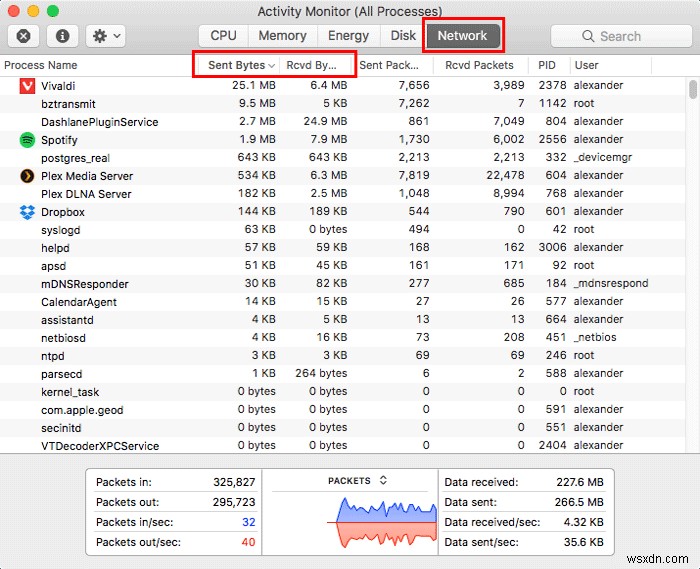Viewport: 700px width, 569px height.
Task: Select the helpd process
Action: [x=55, y=248]
